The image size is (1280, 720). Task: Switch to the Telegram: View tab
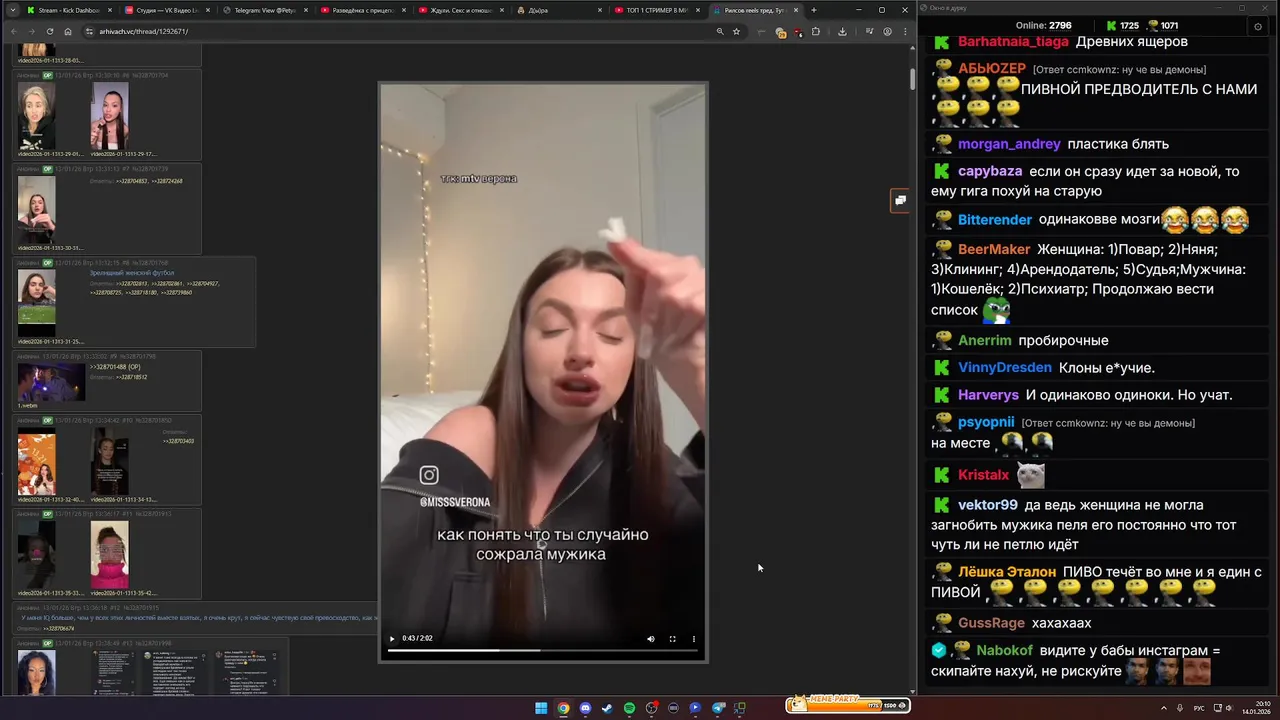[263, 10]
